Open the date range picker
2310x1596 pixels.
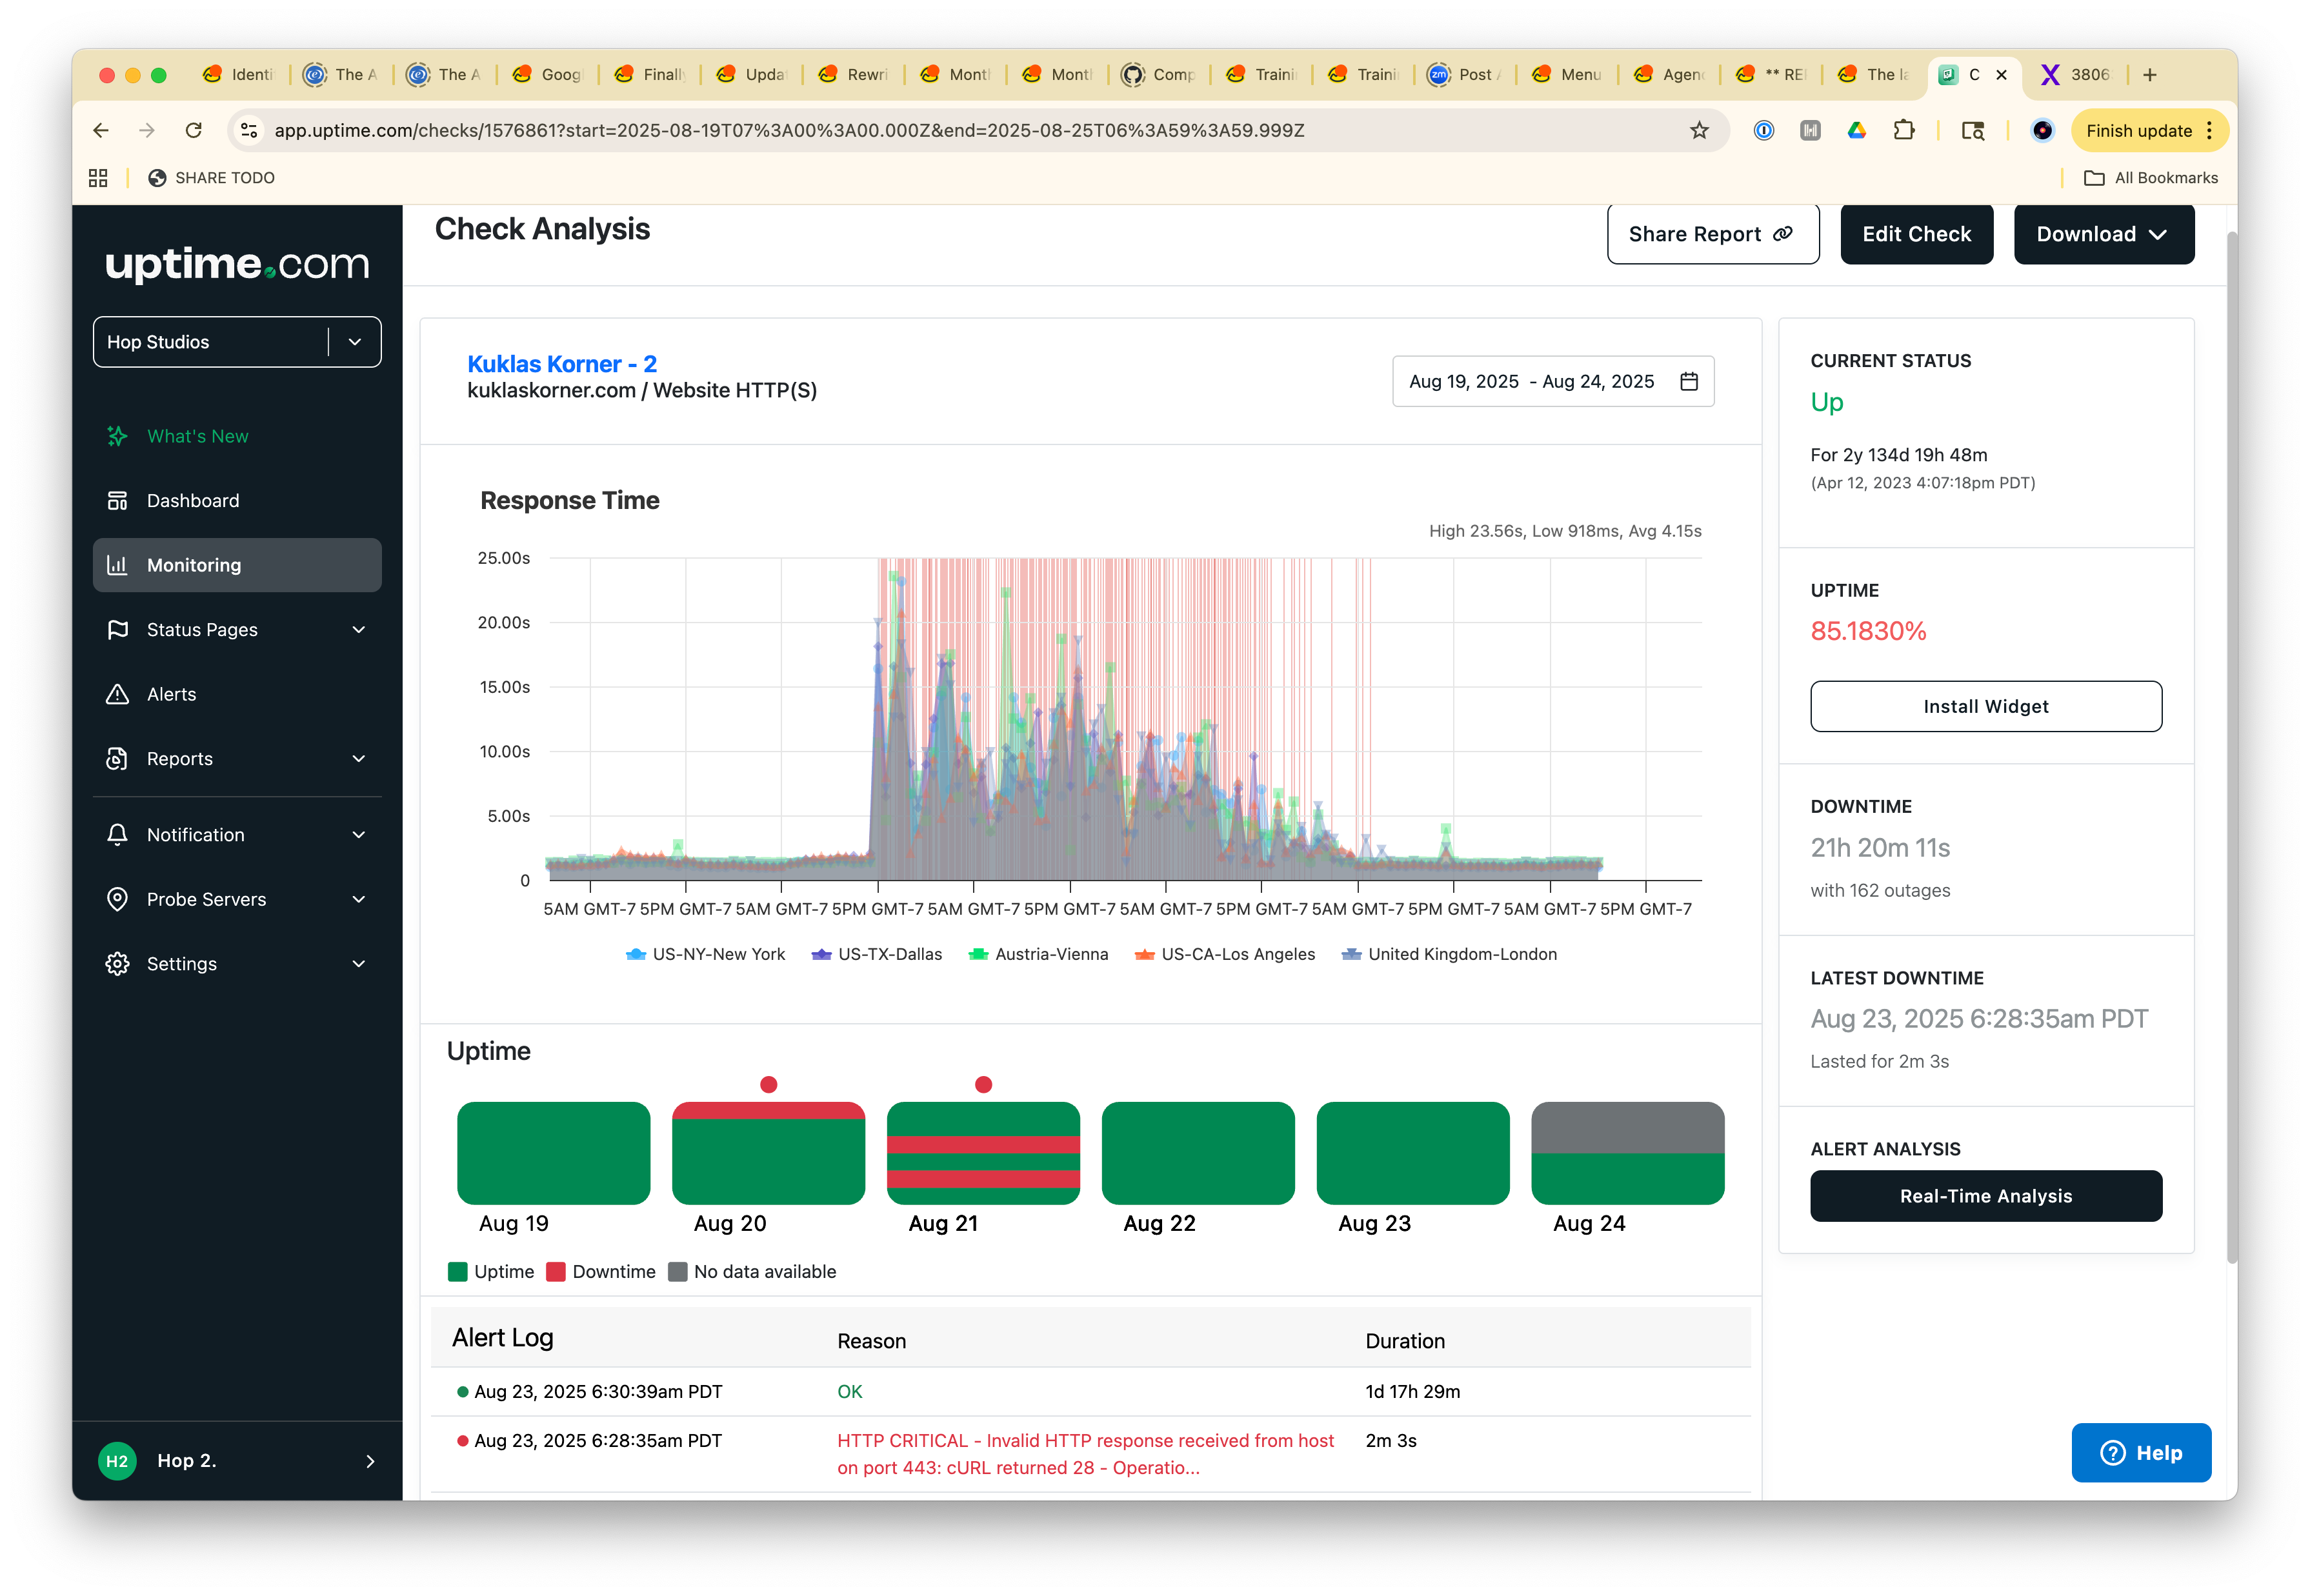click(x=1553, y=381)
